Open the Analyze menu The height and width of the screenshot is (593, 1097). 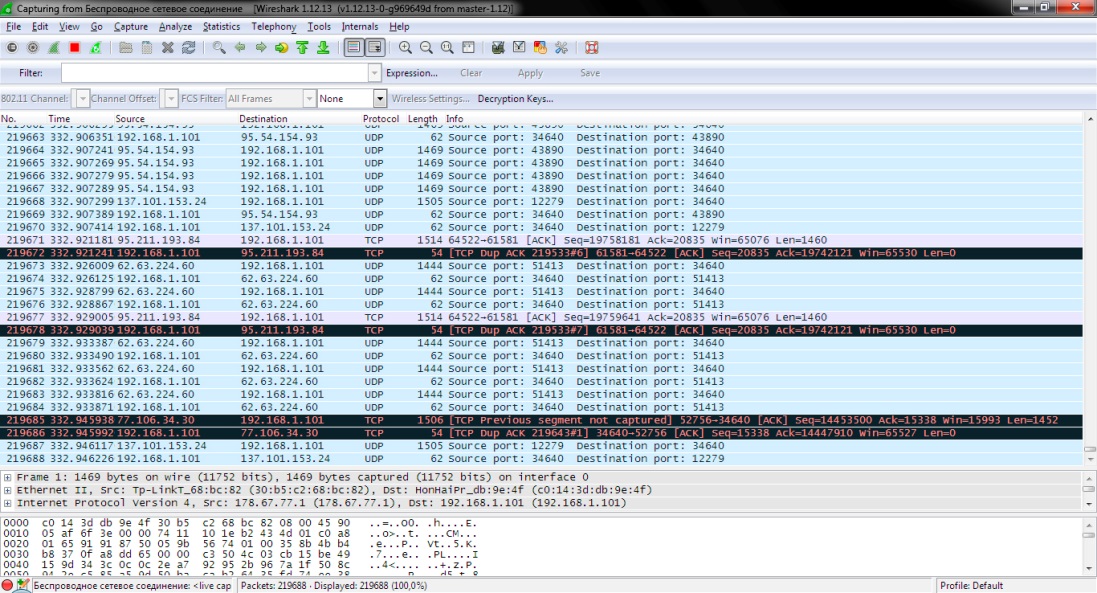[x=176, y=27]
